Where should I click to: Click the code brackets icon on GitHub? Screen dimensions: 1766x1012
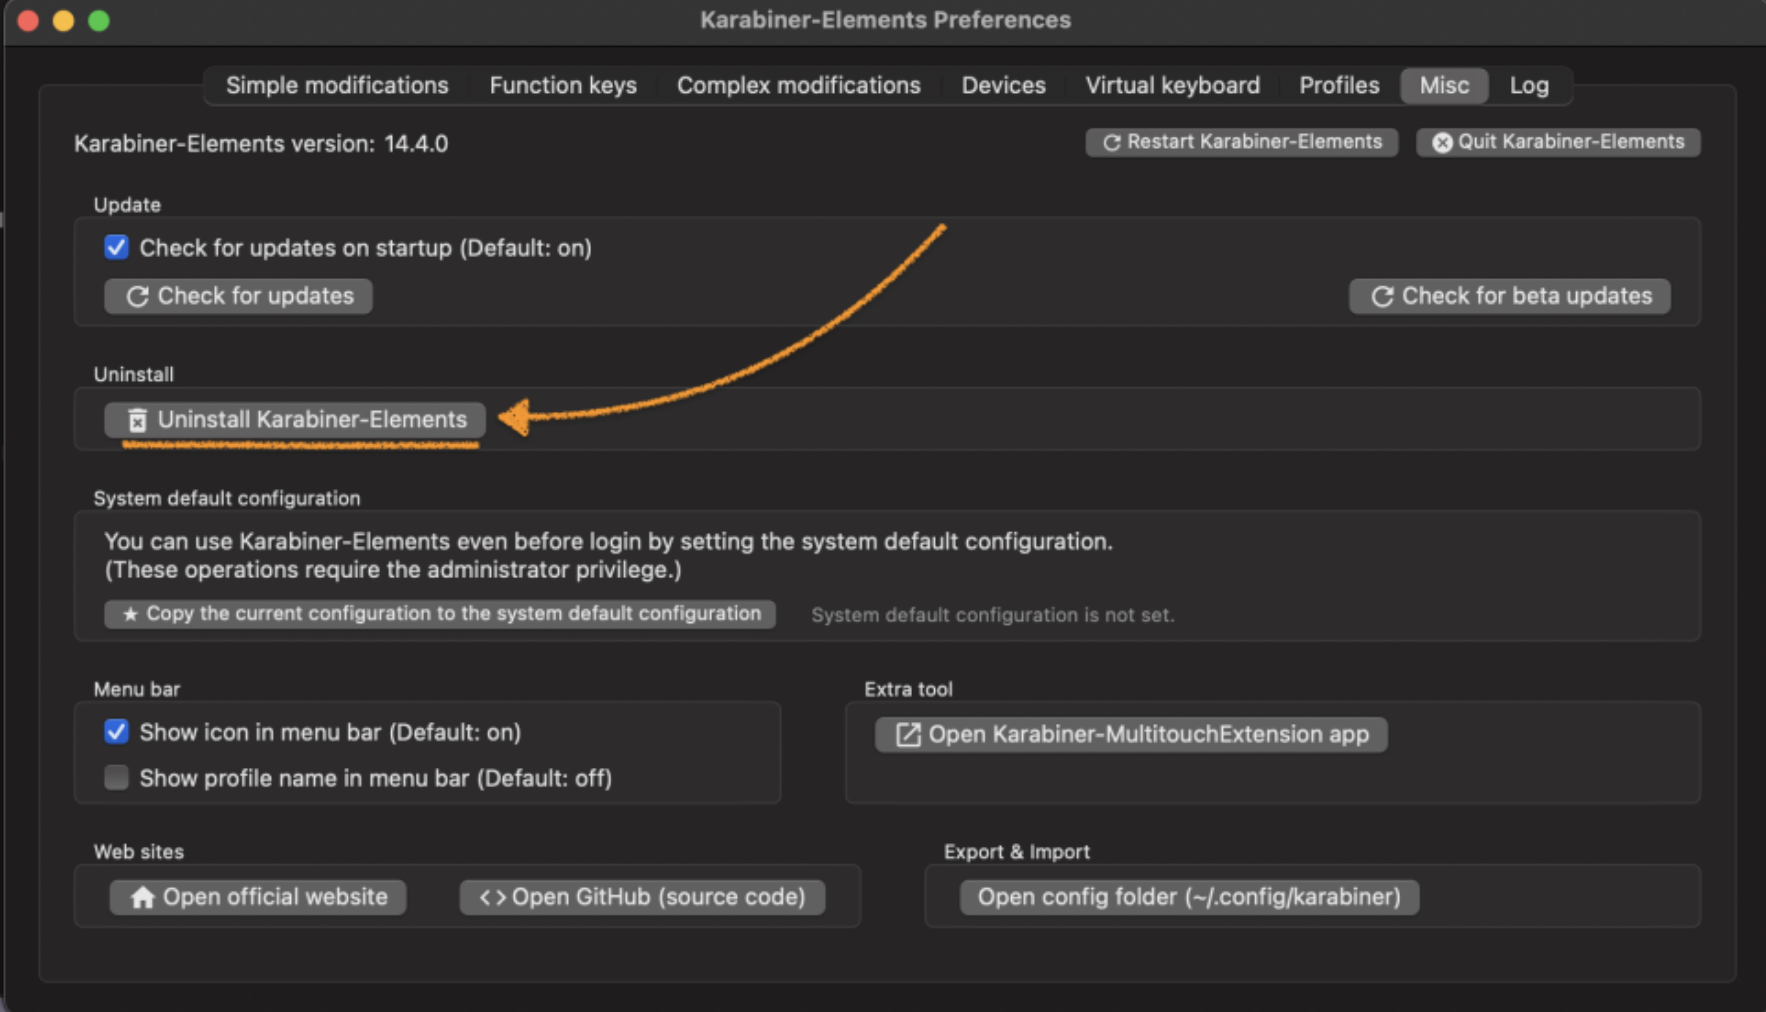[492, 897]
